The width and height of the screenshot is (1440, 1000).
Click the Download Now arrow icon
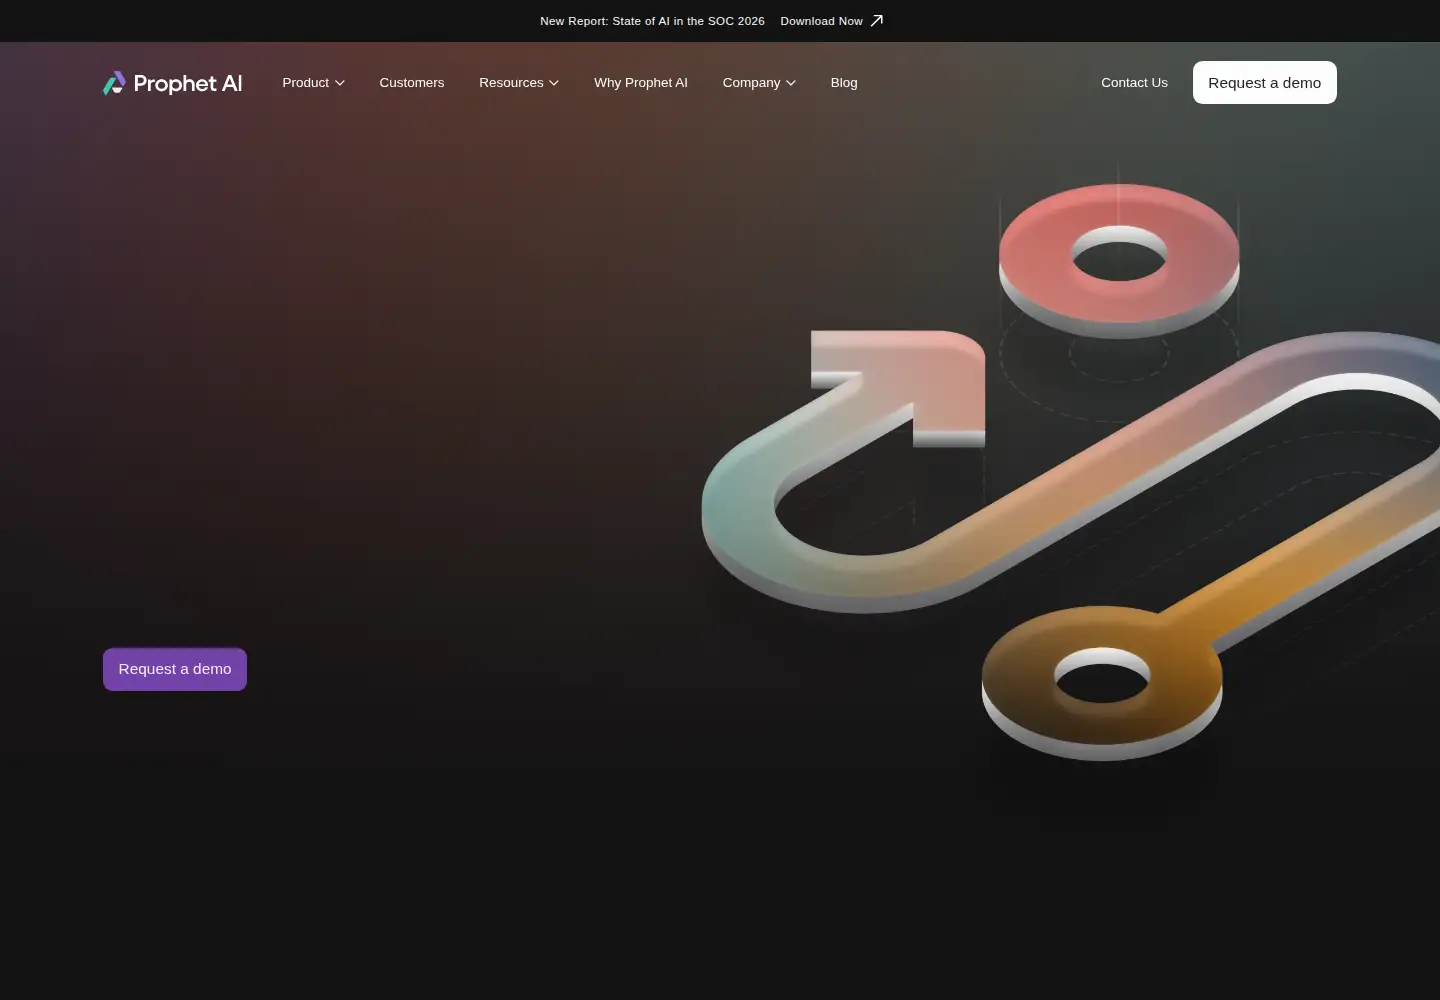877,21
